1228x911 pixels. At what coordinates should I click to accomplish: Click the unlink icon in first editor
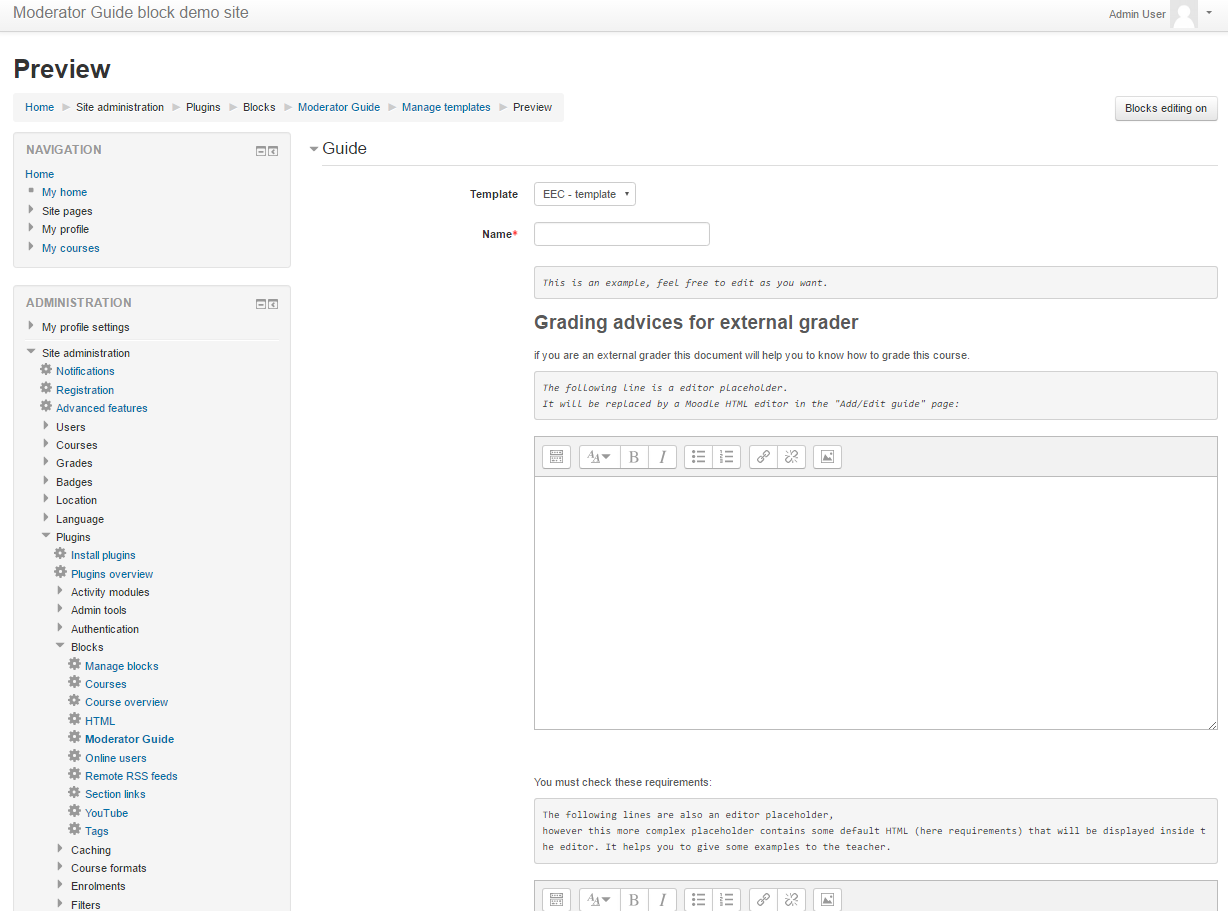(x=792, y=457)
